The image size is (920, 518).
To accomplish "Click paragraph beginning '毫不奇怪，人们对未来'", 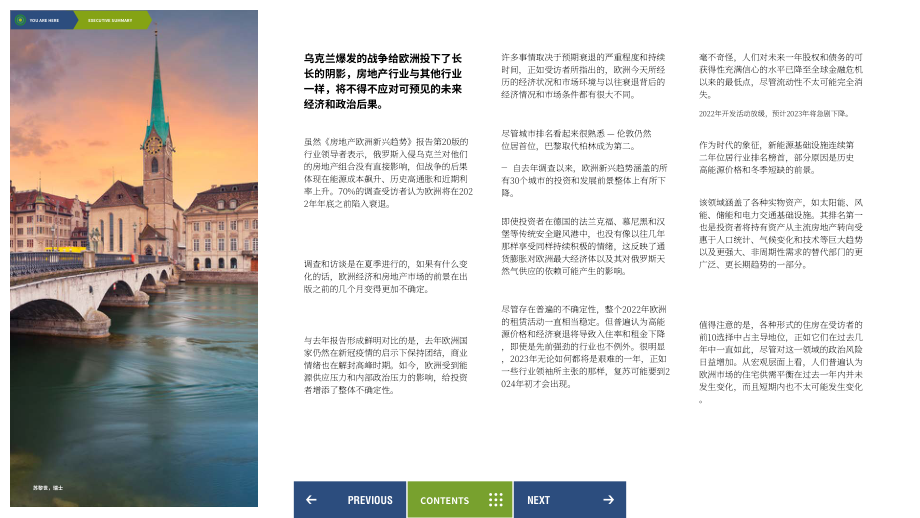I will coord(781,76).
